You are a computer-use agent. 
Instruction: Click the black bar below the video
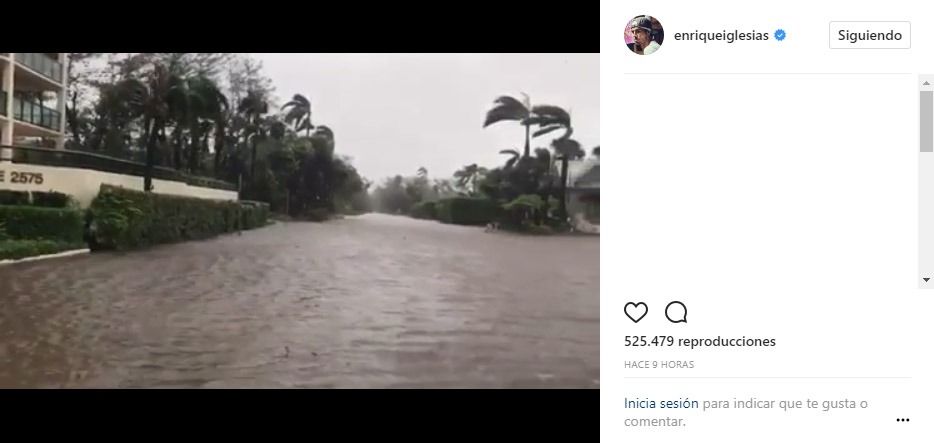click(300, 416)
